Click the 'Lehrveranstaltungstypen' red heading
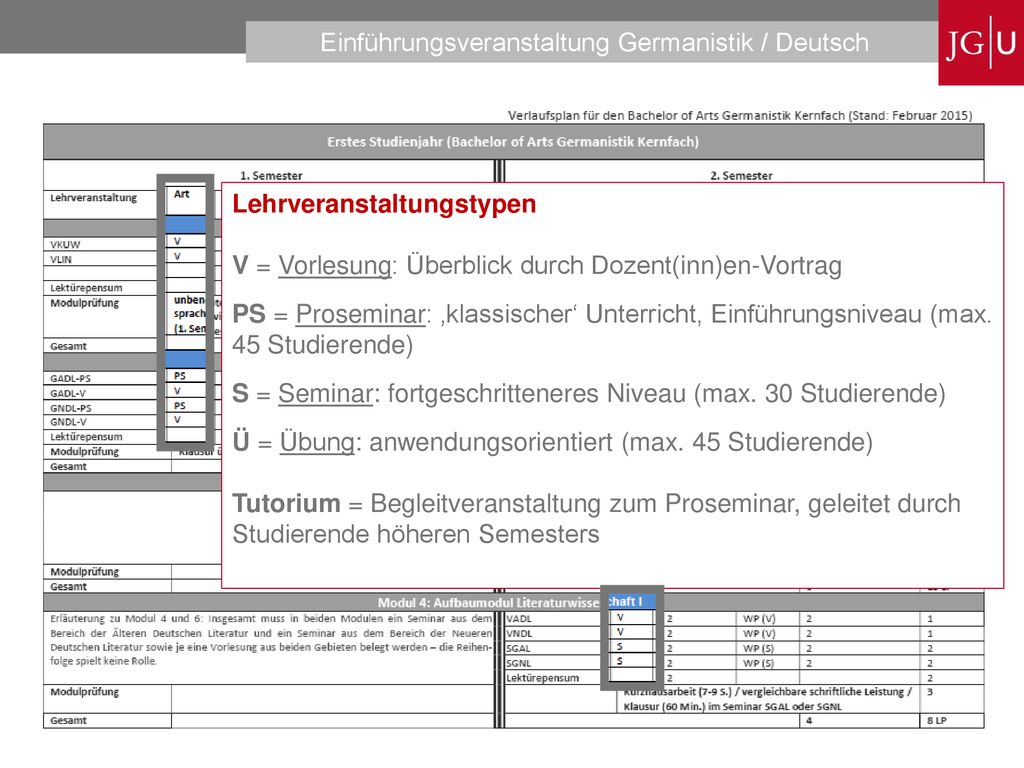 [384, 204]
